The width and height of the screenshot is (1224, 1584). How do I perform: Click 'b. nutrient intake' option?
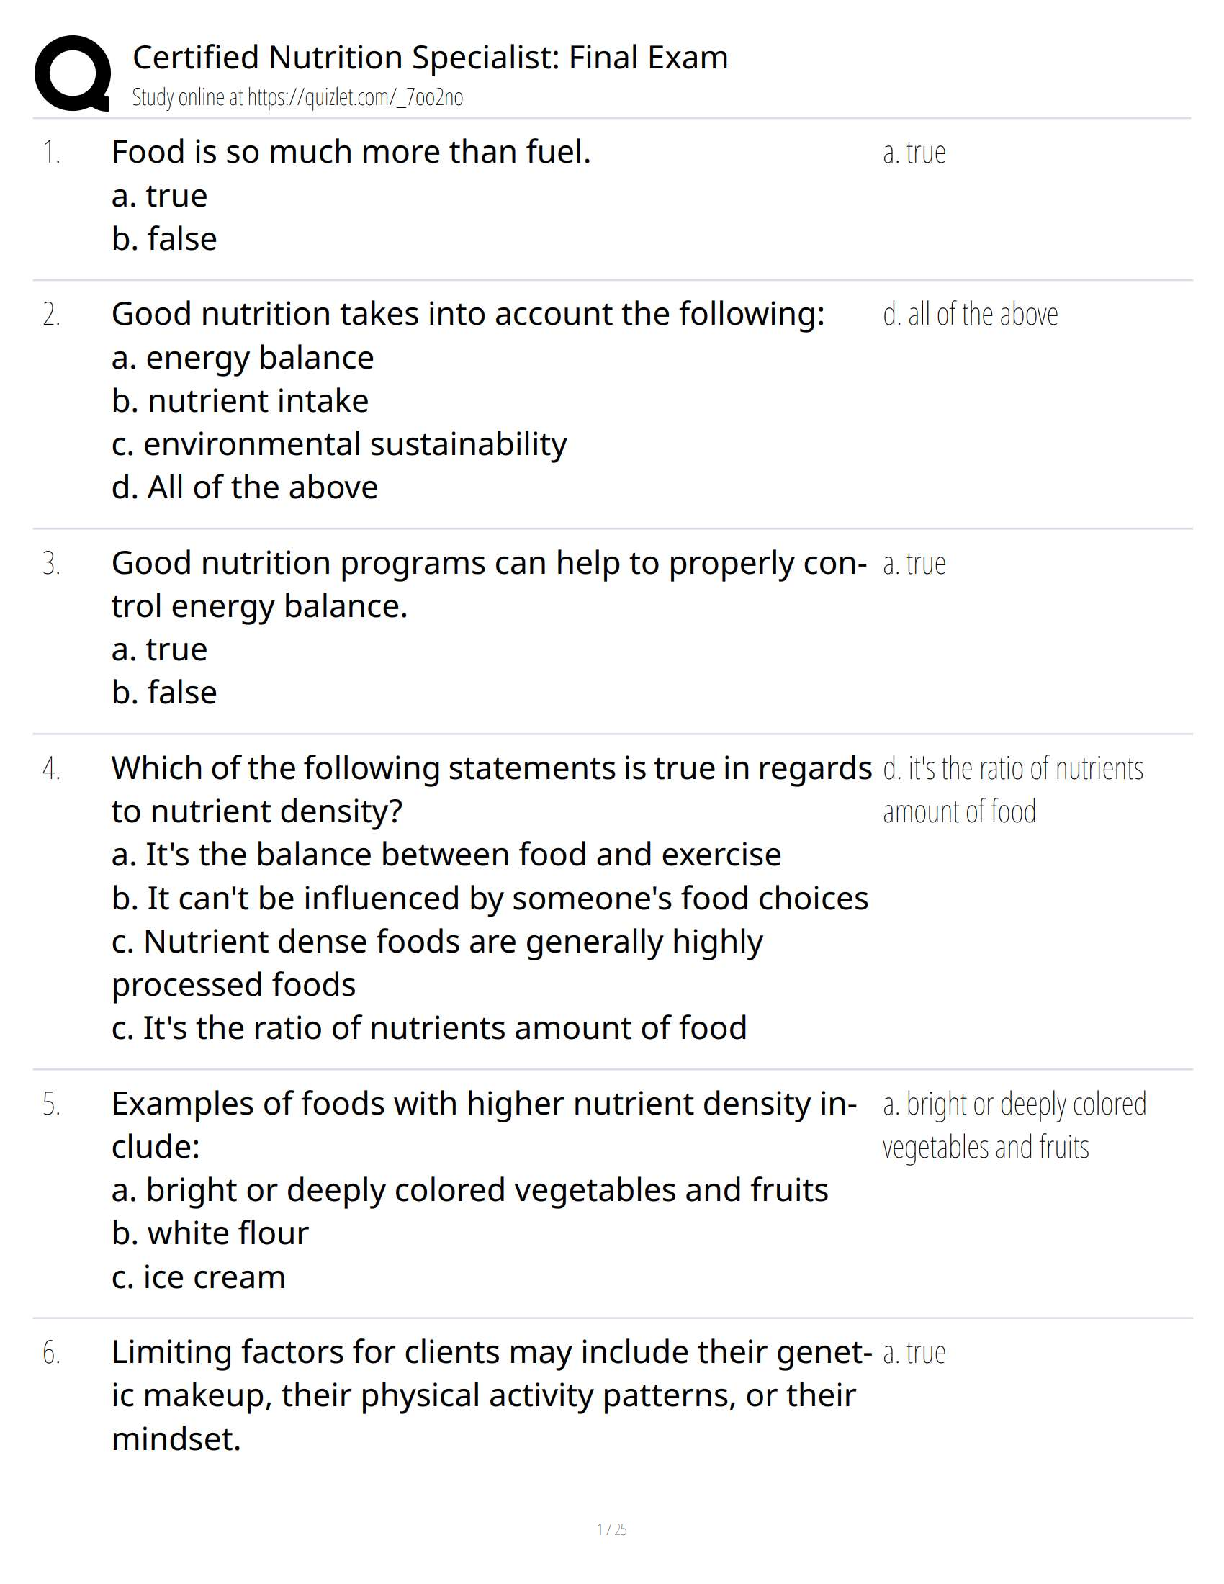tap(240, 401)
